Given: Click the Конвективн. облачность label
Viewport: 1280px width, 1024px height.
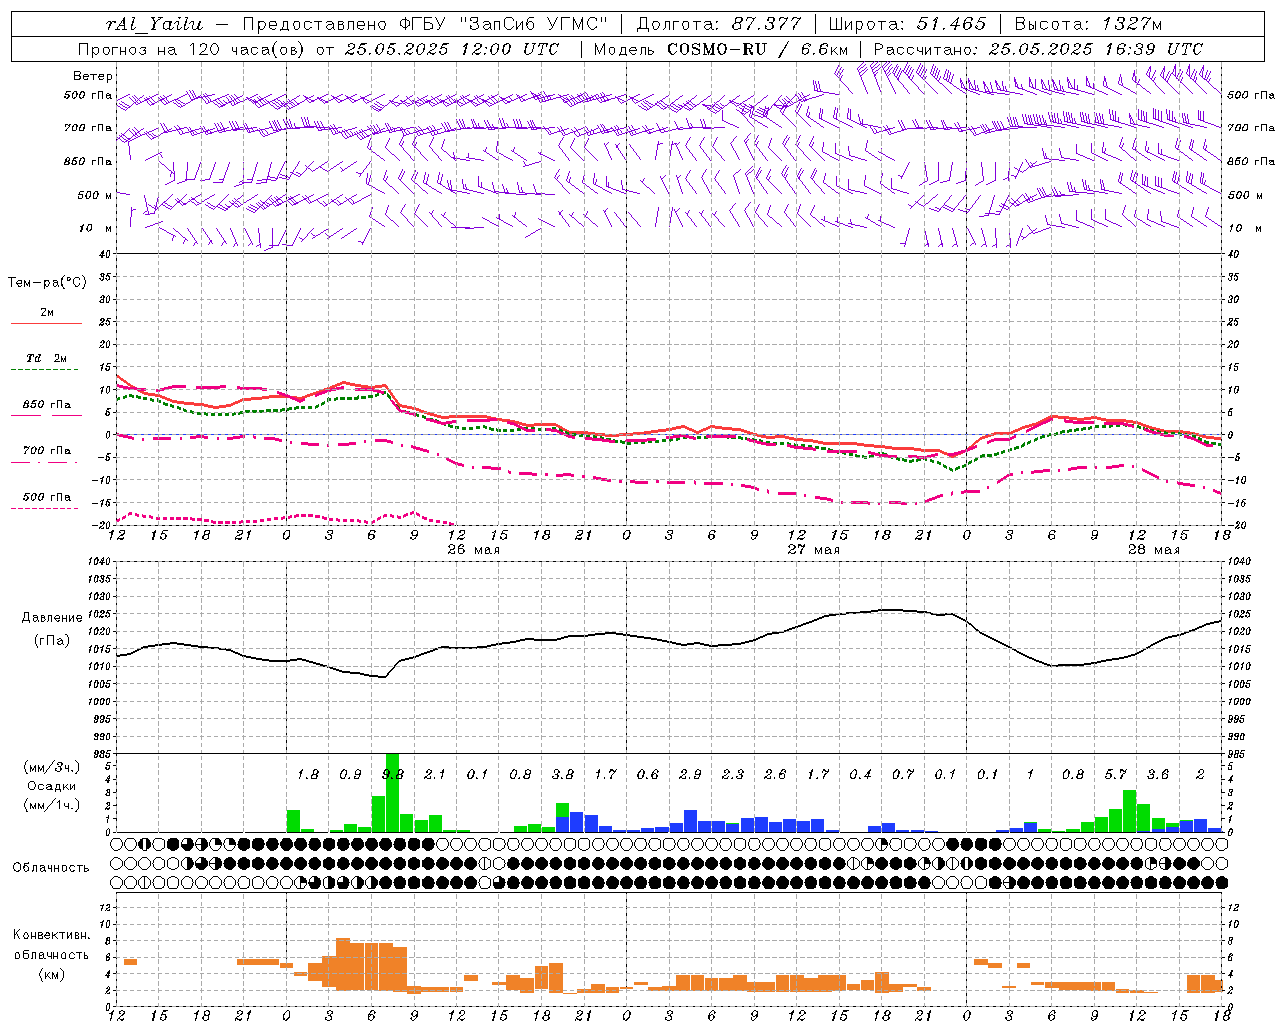Looking at the screenshot, I should tap(51, 945).
